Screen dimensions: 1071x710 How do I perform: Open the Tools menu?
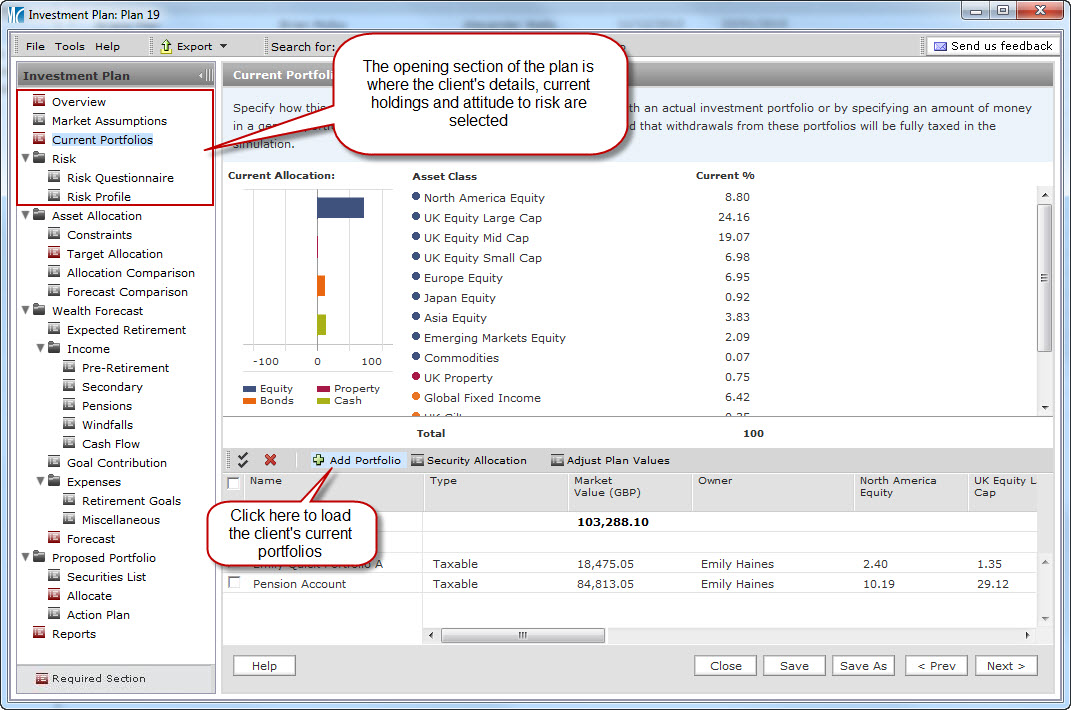70,46
